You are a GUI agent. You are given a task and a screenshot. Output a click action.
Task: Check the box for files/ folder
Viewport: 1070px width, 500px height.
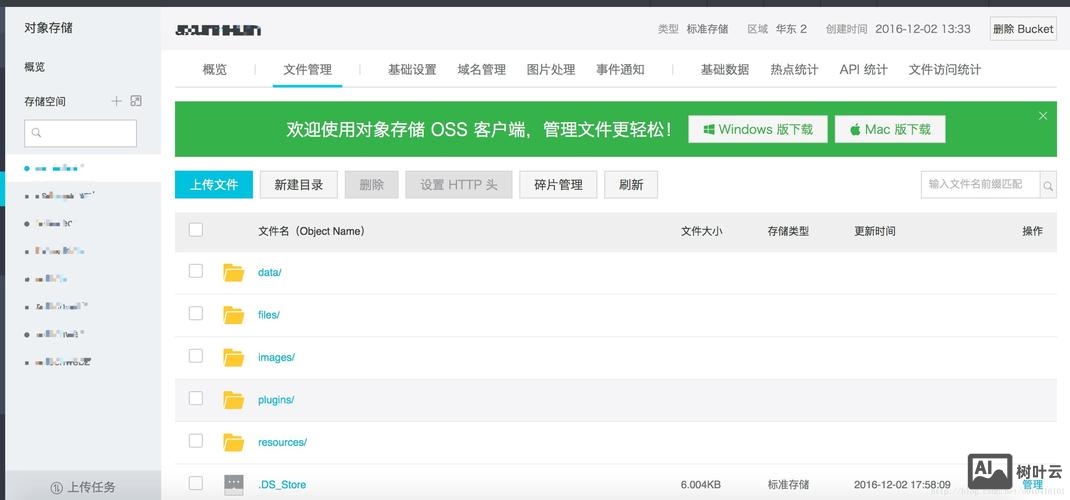[196, 314]
